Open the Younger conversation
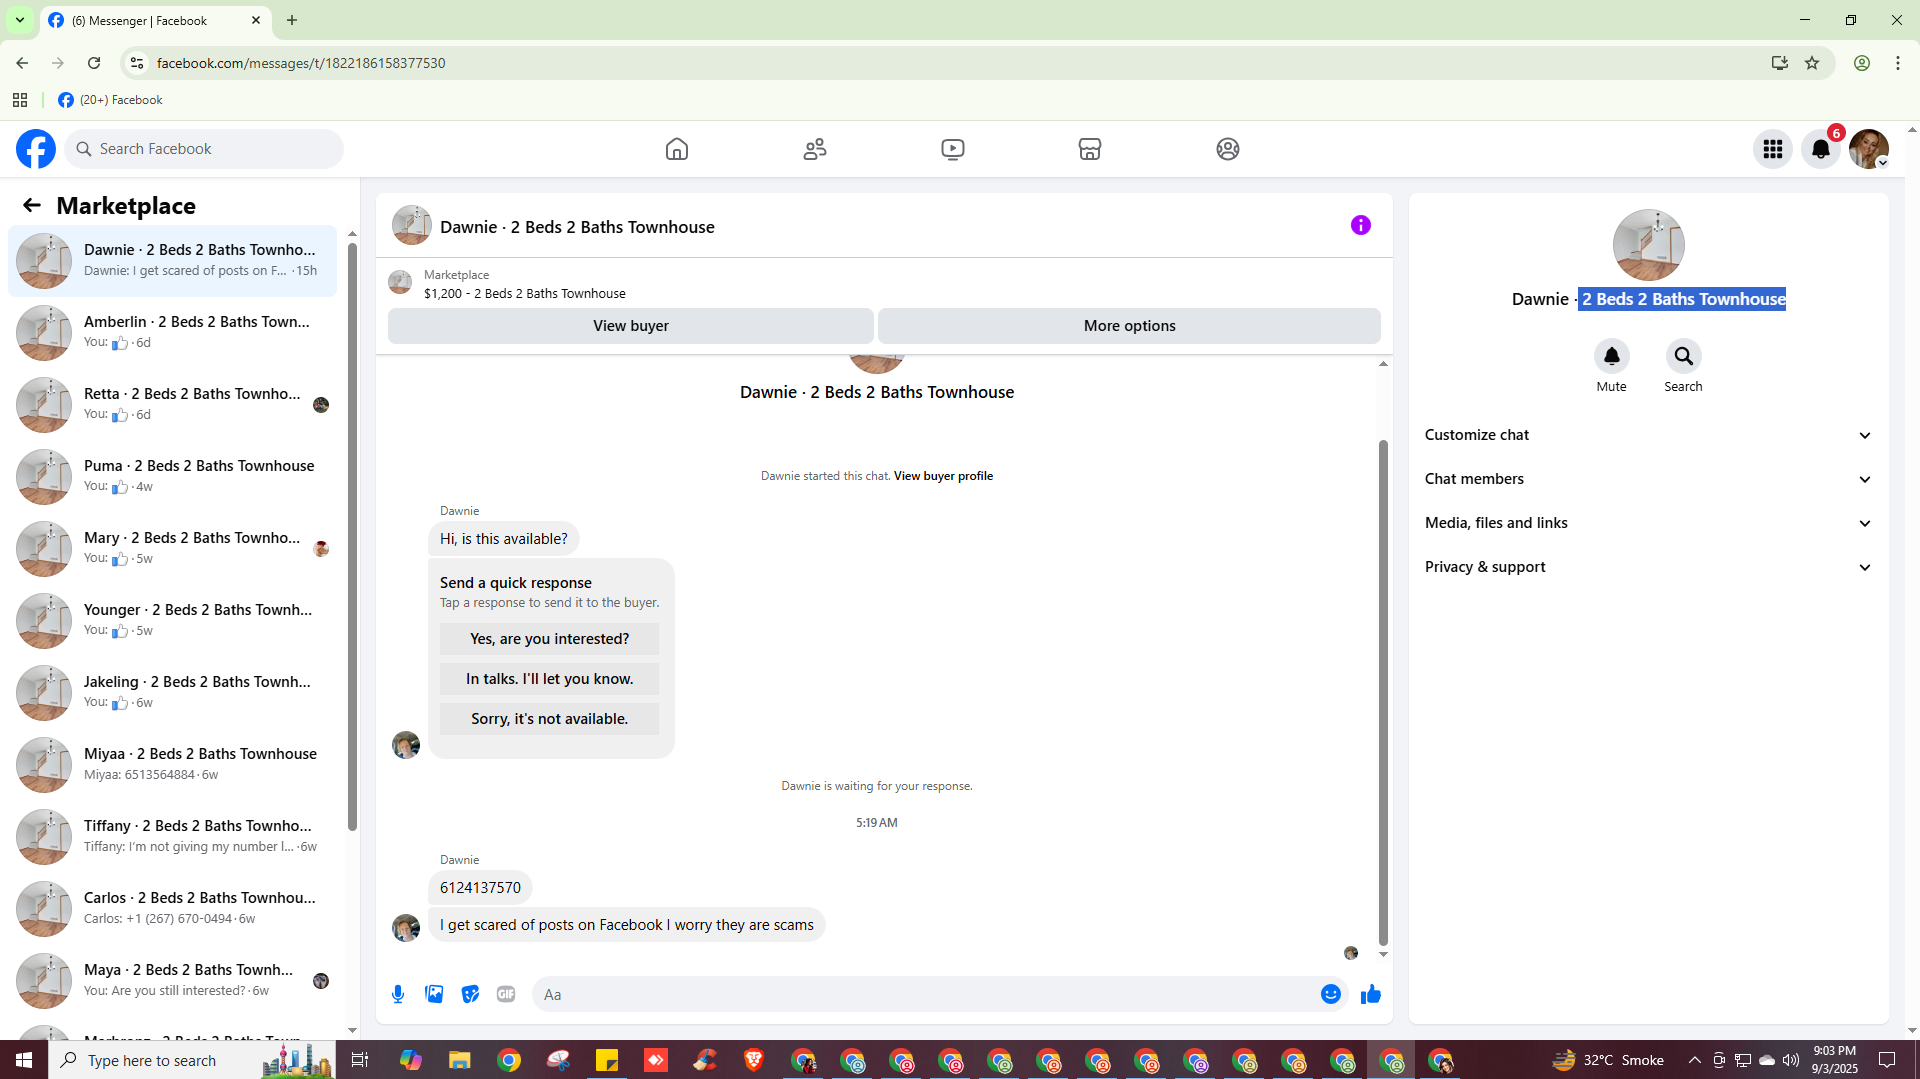The image size is (1920, 1079). pyautogui.click(x=172, y=621)
